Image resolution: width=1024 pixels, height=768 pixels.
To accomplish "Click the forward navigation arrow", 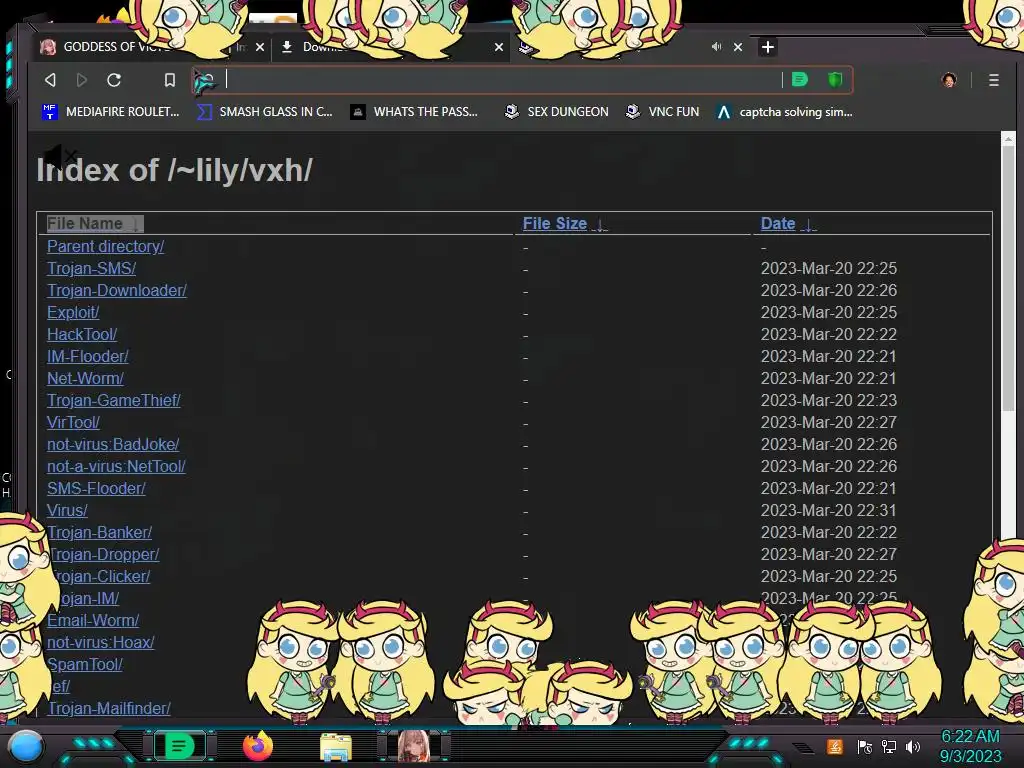I will 82,80.
